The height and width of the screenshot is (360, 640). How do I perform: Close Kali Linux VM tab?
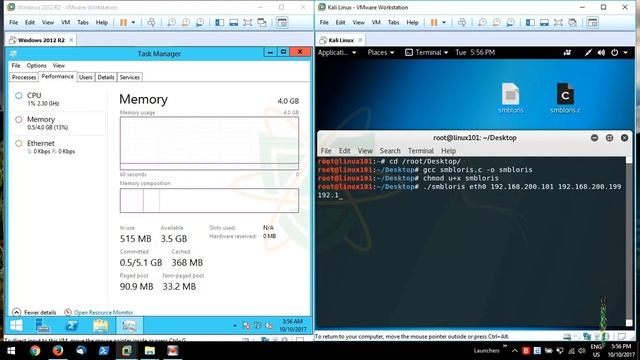point(360,40)
